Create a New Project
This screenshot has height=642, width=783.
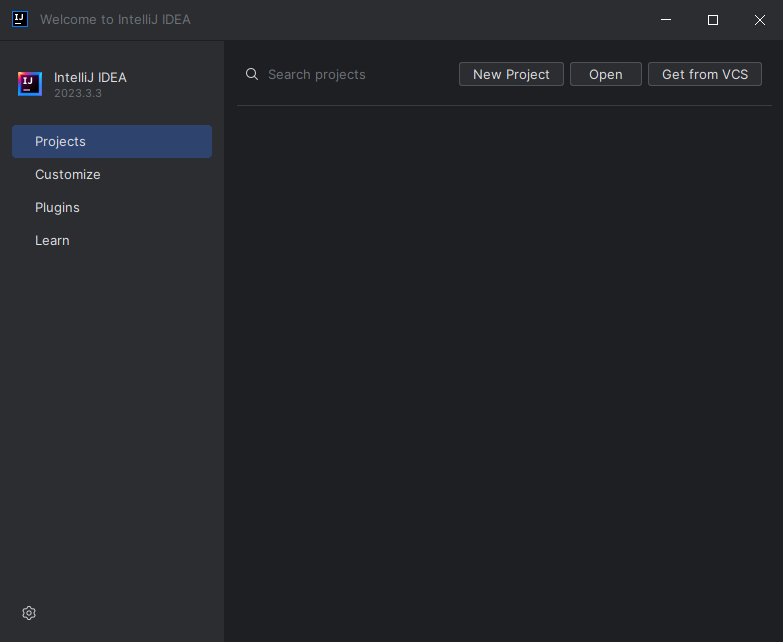(x=511, y=74)
